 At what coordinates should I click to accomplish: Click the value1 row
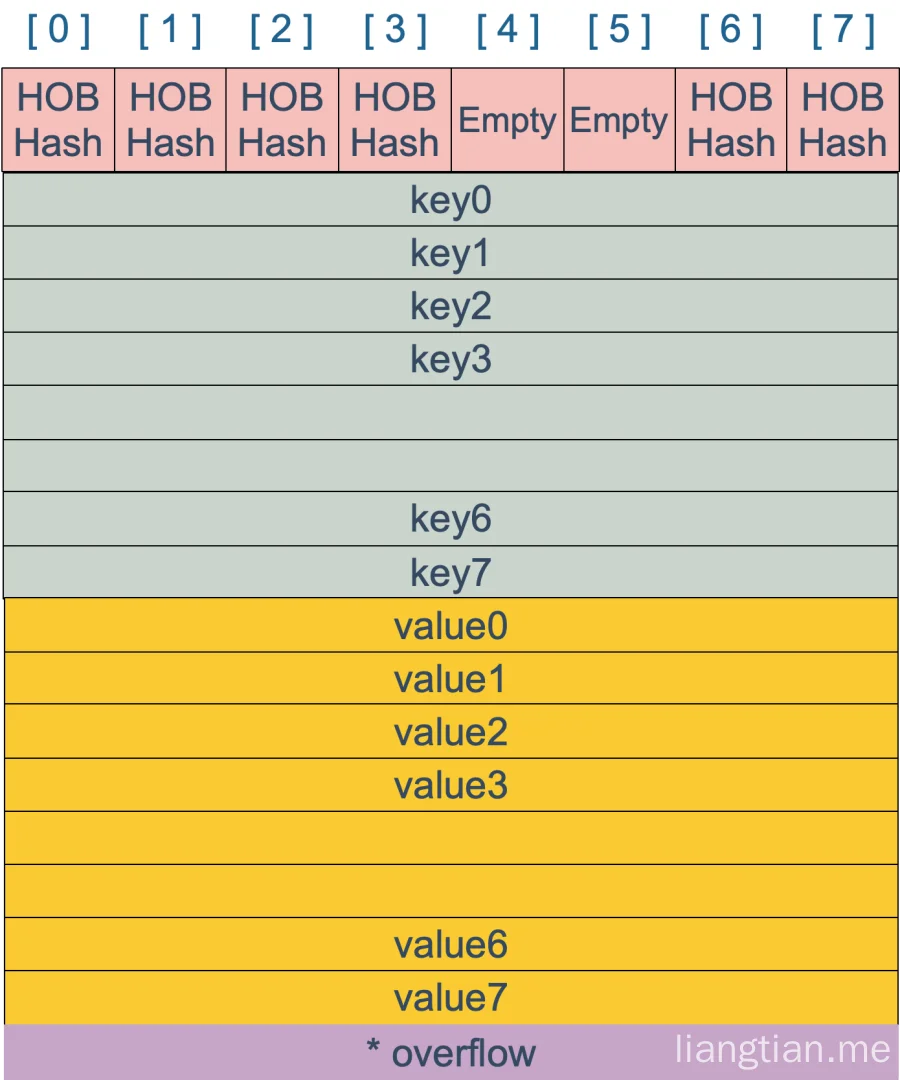coord(451,678)
